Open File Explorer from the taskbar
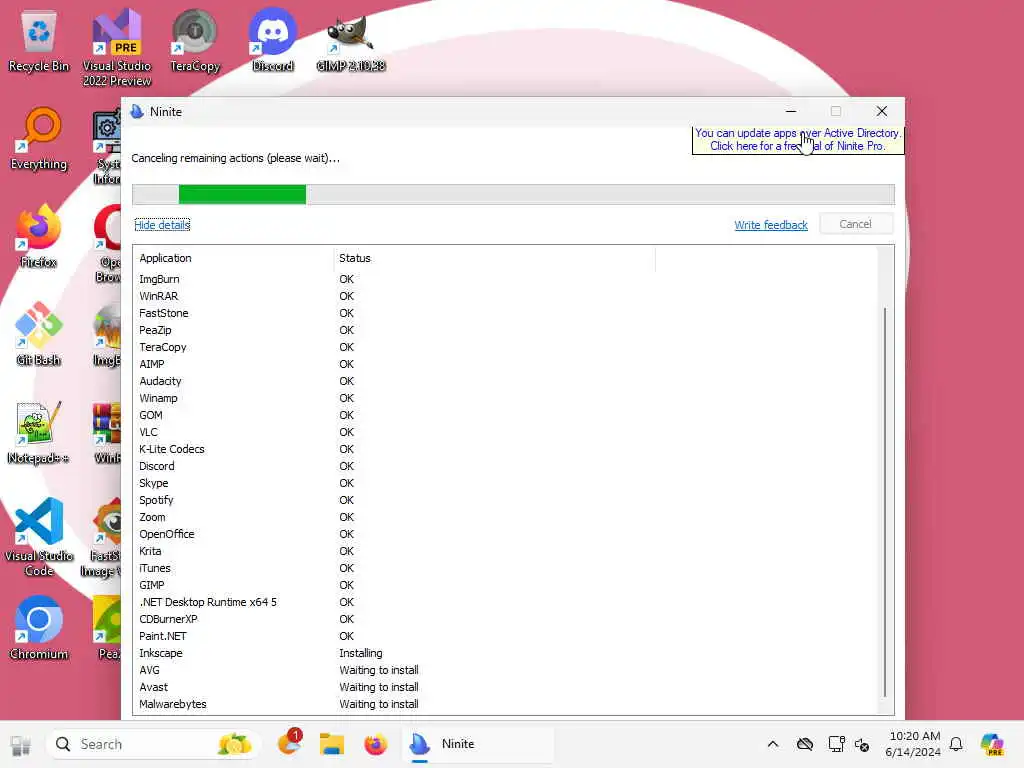Screen dimensions: 1024x768 [x=332, y=744]
